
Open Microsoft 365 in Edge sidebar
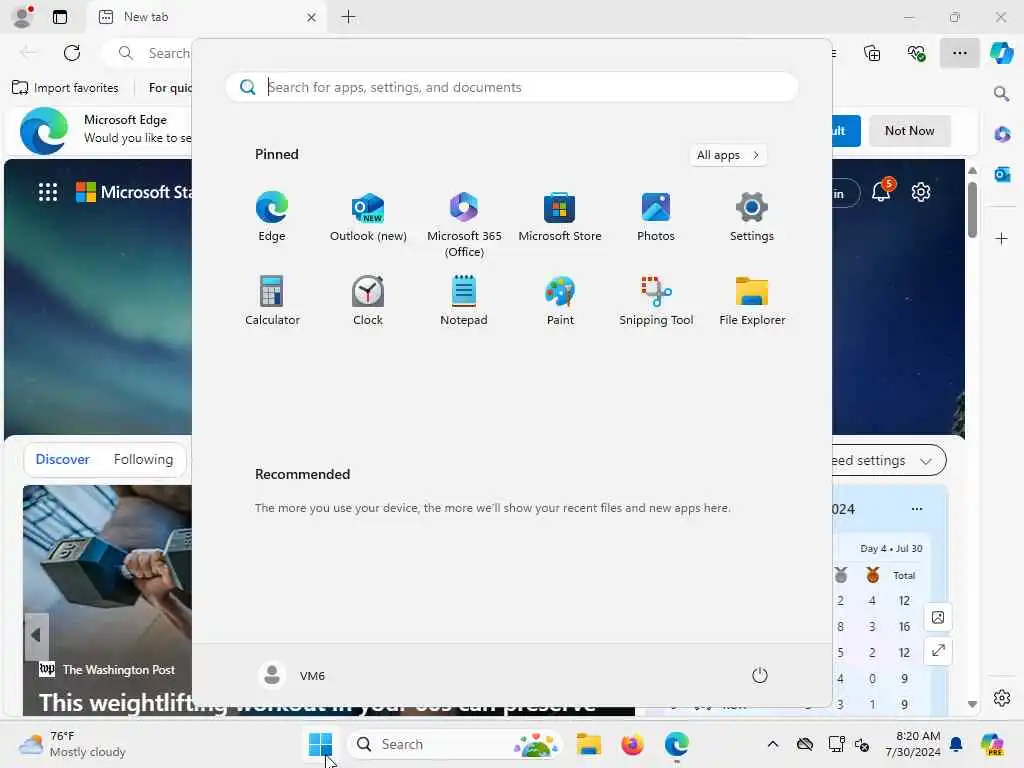1002,135
